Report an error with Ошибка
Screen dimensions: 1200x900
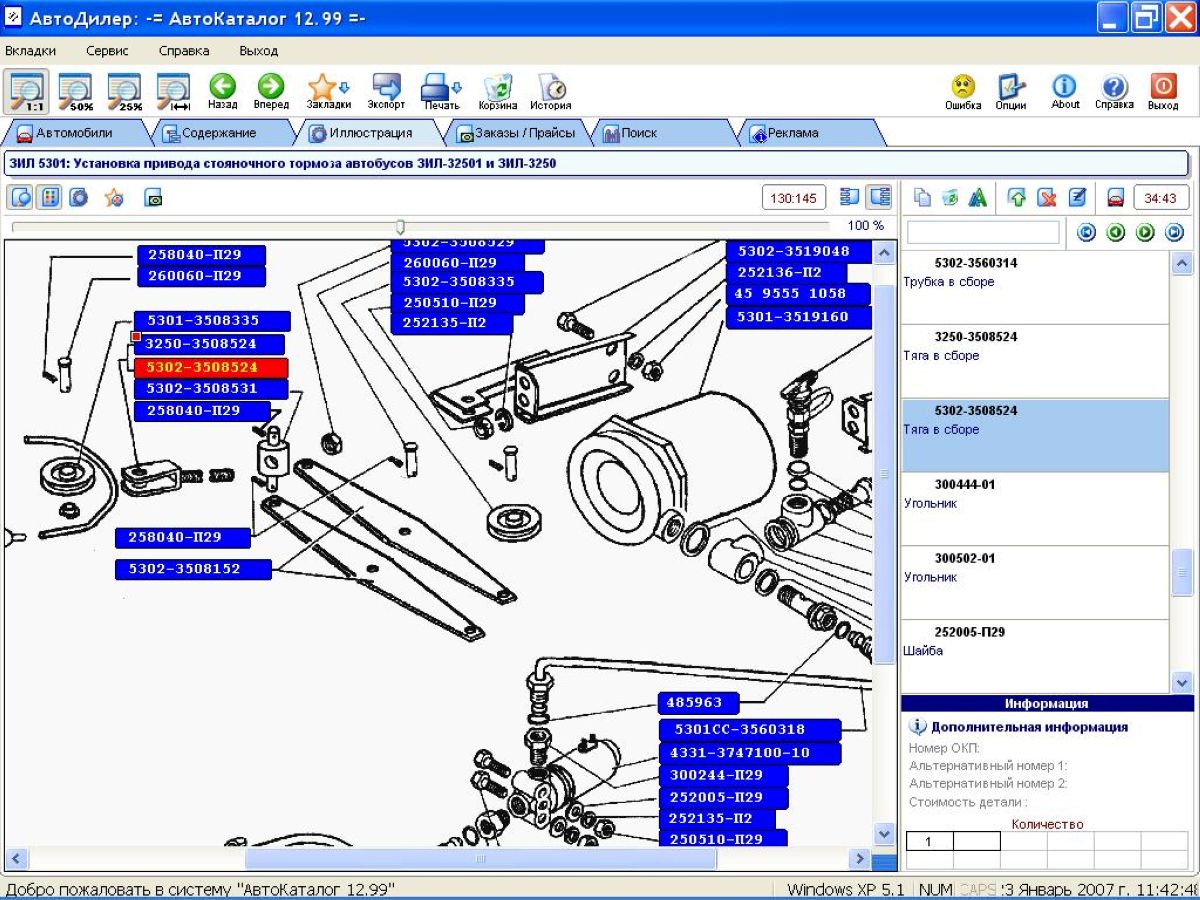(963, 91)
